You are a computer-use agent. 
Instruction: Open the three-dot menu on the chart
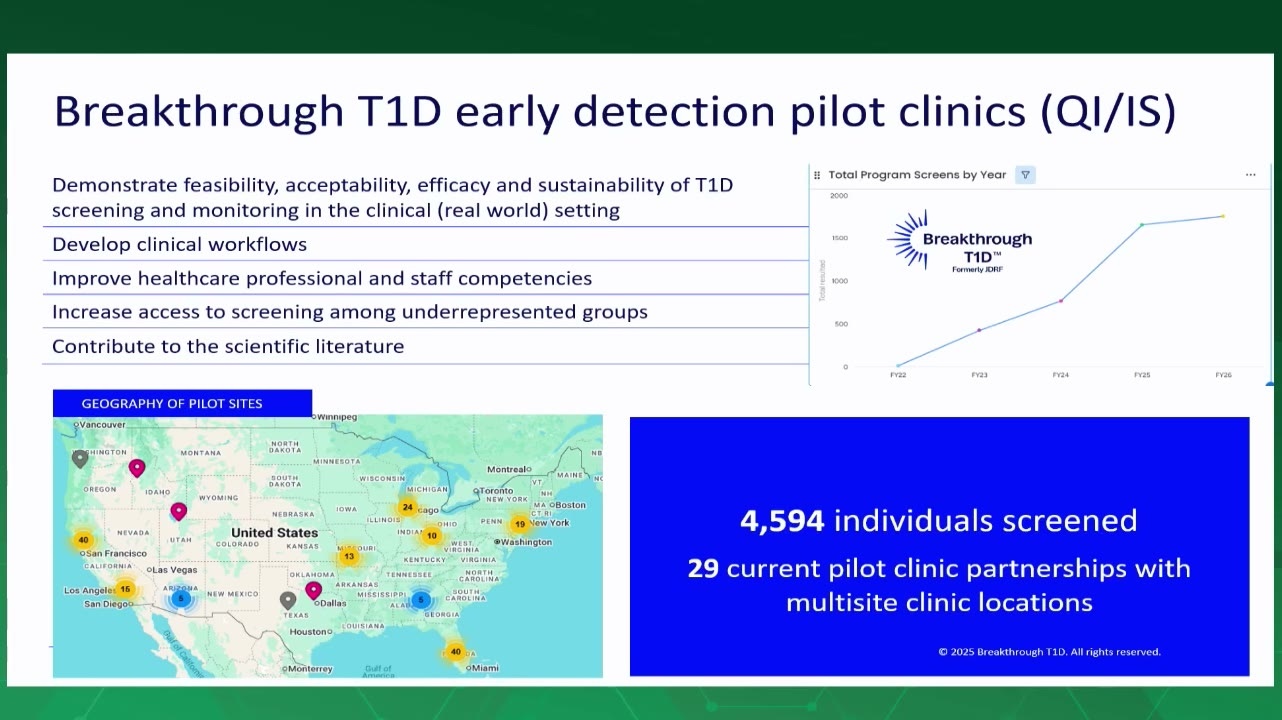(1250, 175)
